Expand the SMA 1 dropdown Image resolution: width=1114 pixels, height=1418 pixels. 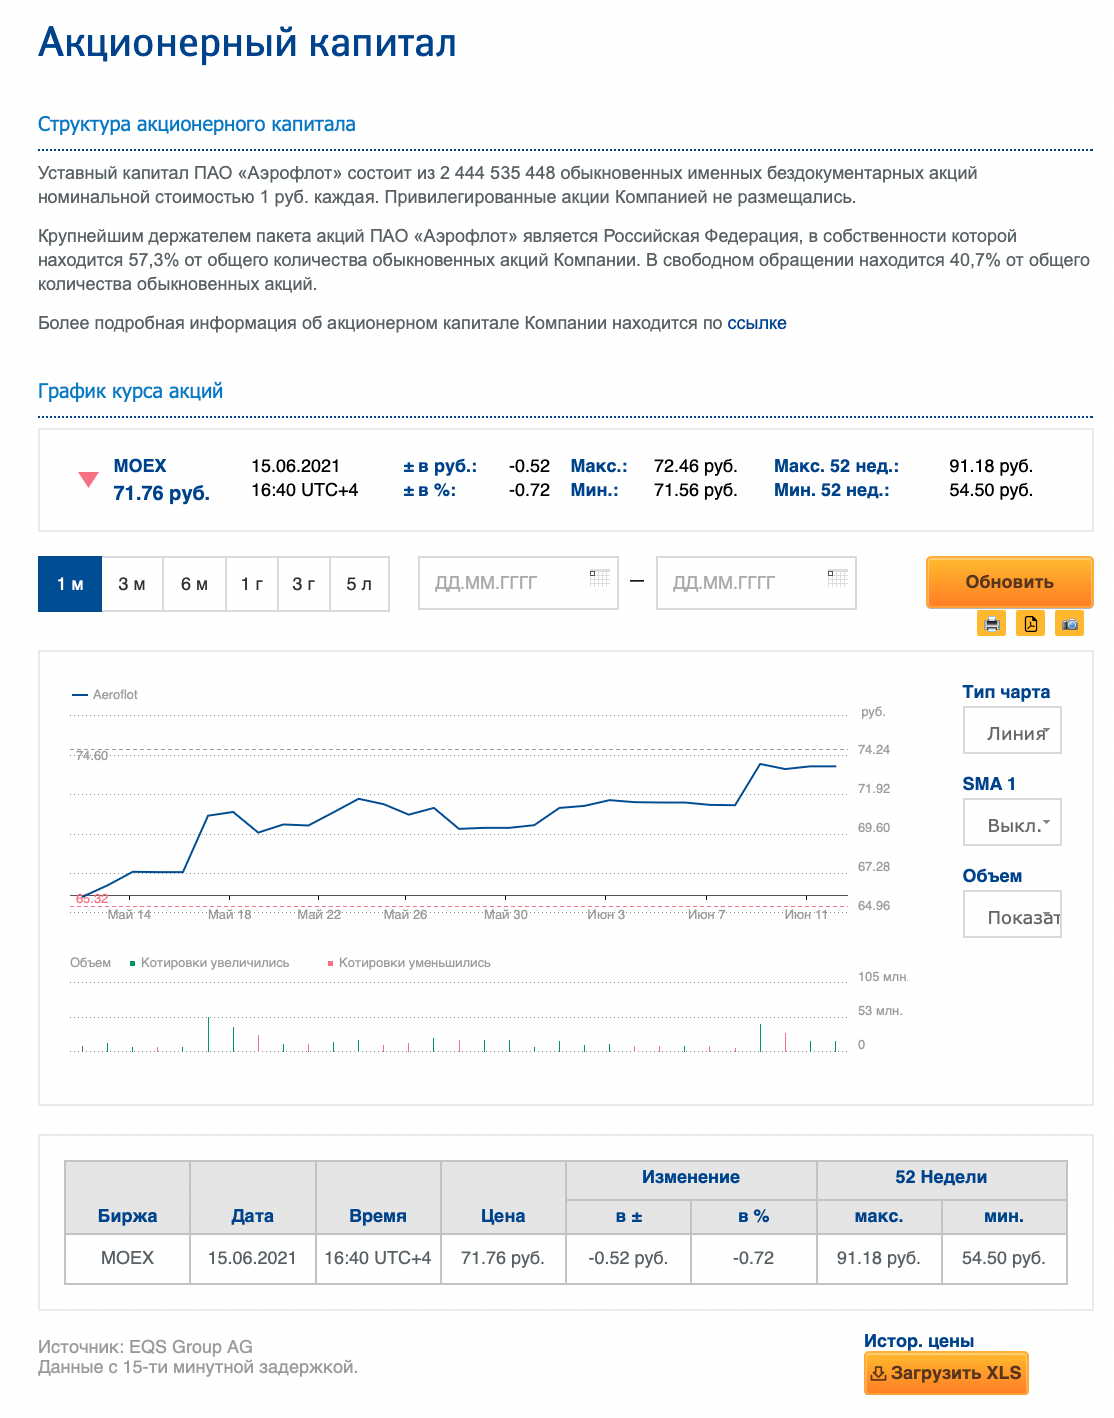pyautogui.click(x=1011, y=823)
